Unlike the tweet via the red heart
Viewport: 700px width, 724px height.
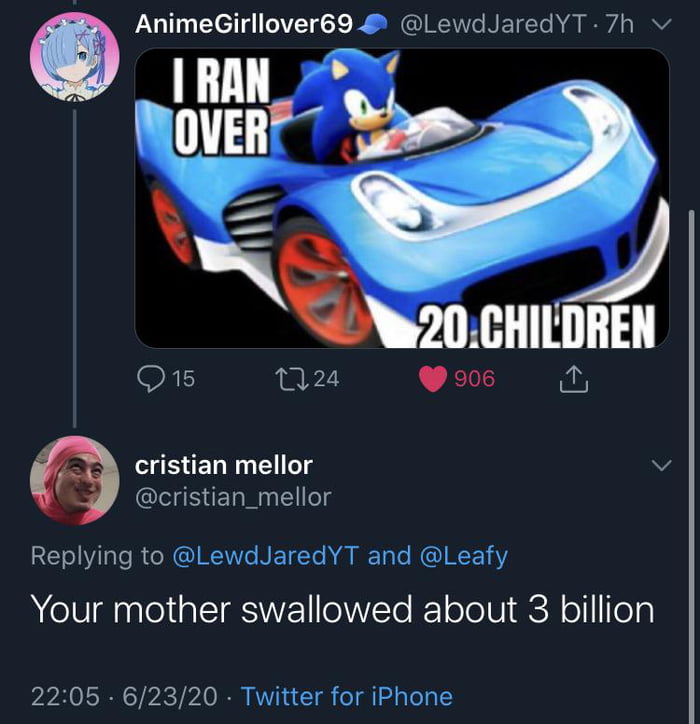click(433, 378)
